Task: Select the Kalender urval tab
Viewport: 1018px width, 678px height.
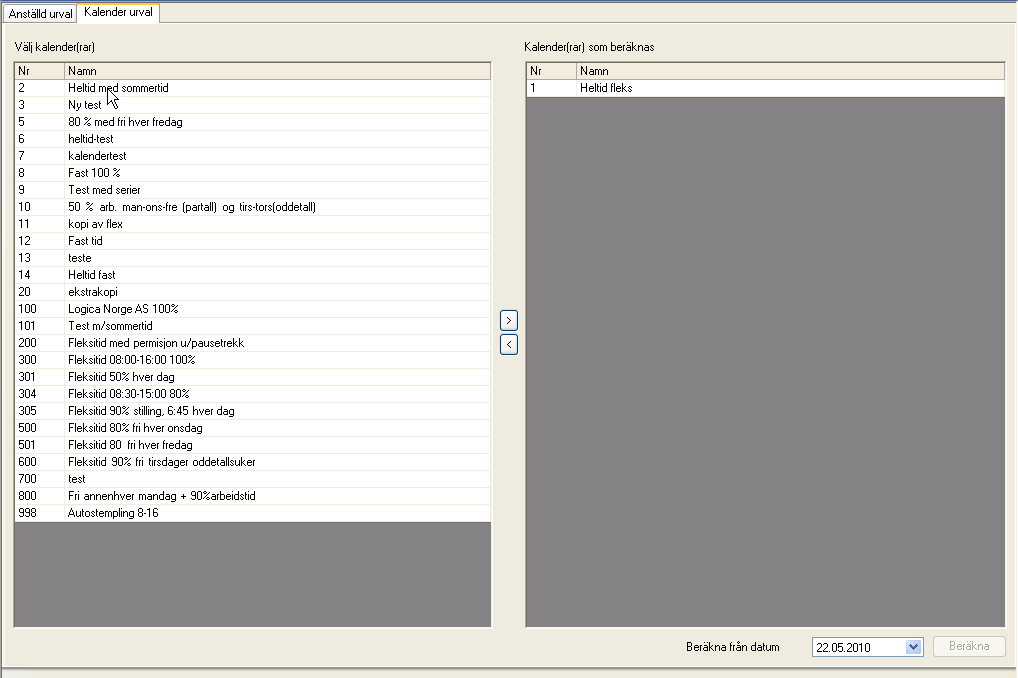Action: [x=118, y=12]
